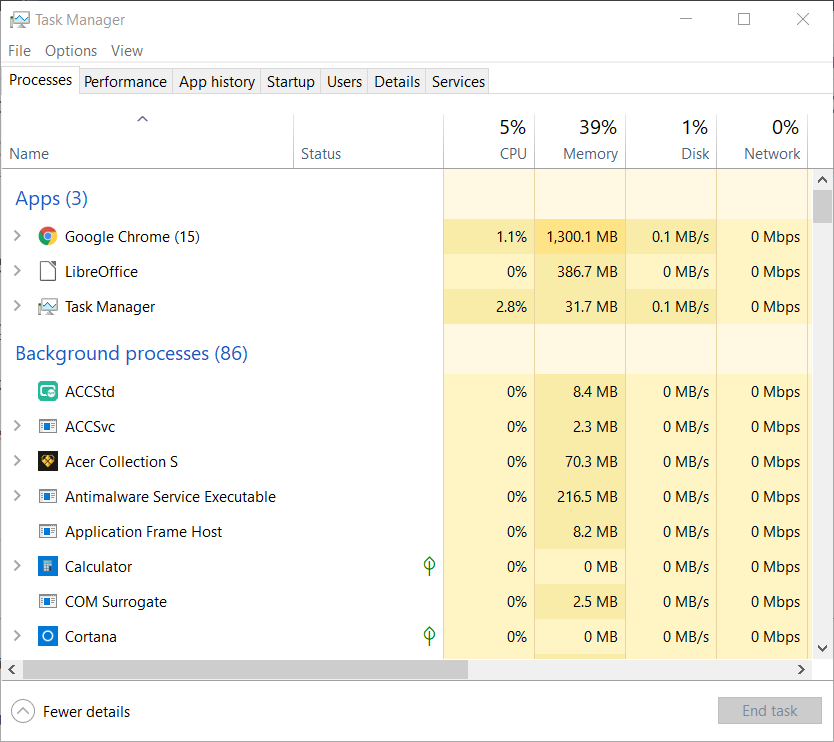
Task: Select the Google Chrome (15) row name
Action: click(132, 237)
